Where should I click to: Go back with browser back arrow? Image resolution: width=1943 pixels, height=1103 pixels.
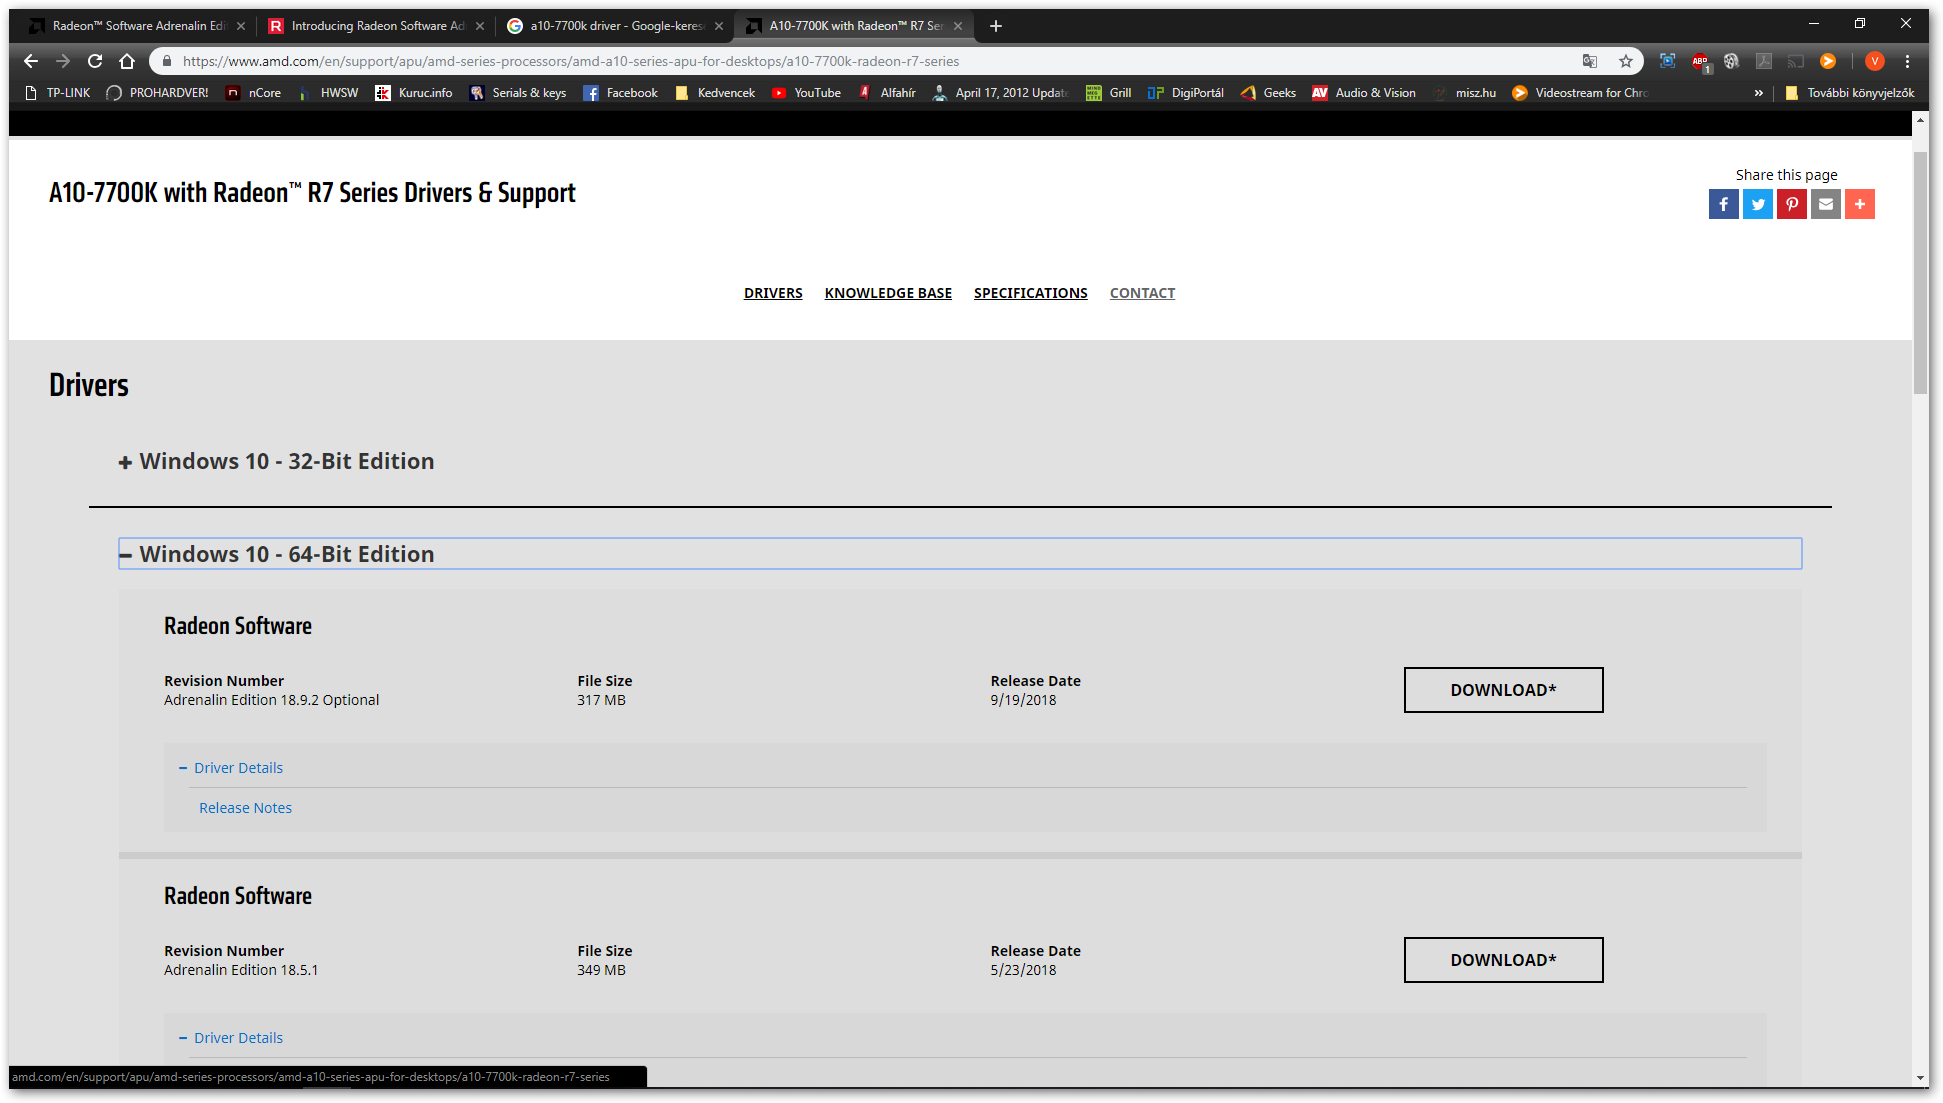pyautogui.click(x=31, y=61)
